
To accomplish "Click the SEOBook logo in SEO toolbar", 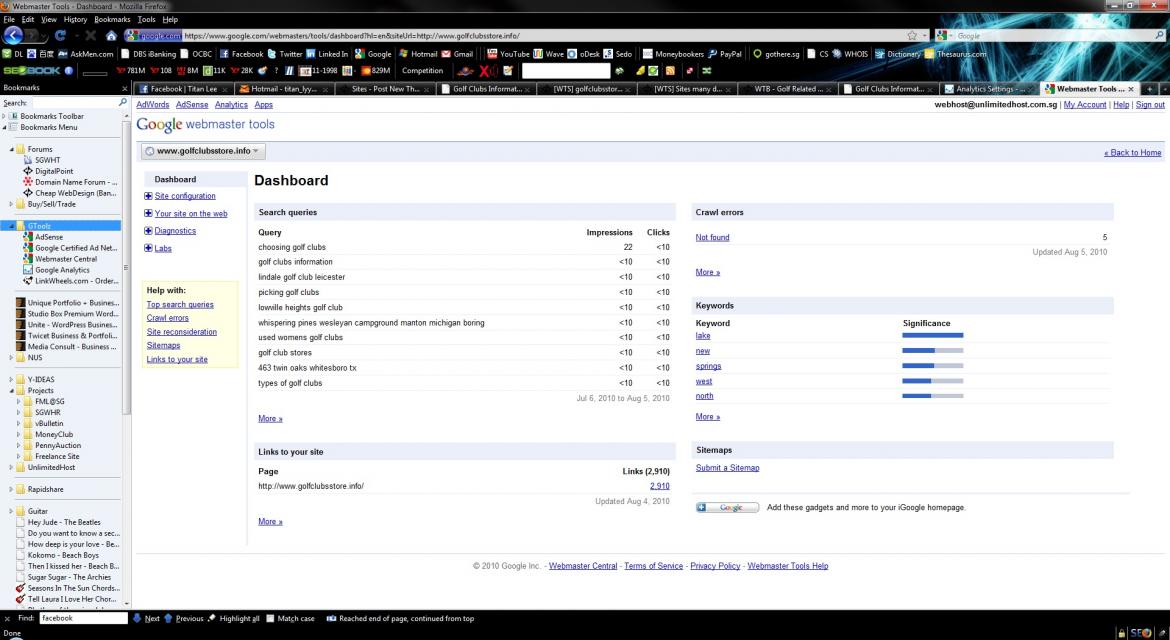I will [x=31, y=71].
